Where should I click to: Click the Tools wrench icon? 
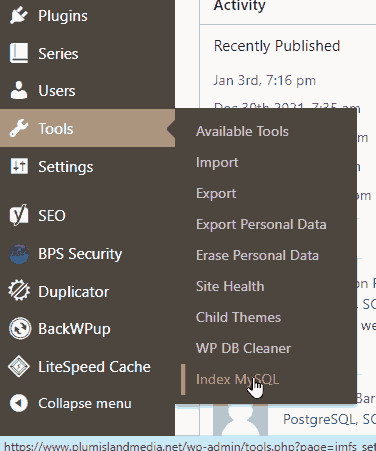(19, 128)
